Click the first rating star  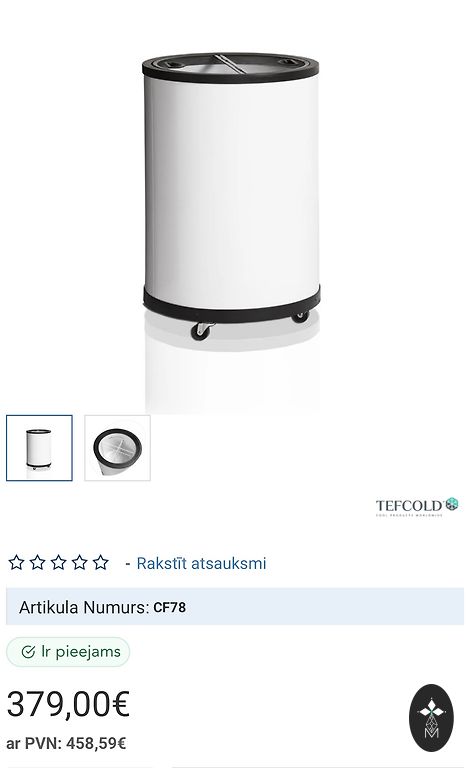17,562
